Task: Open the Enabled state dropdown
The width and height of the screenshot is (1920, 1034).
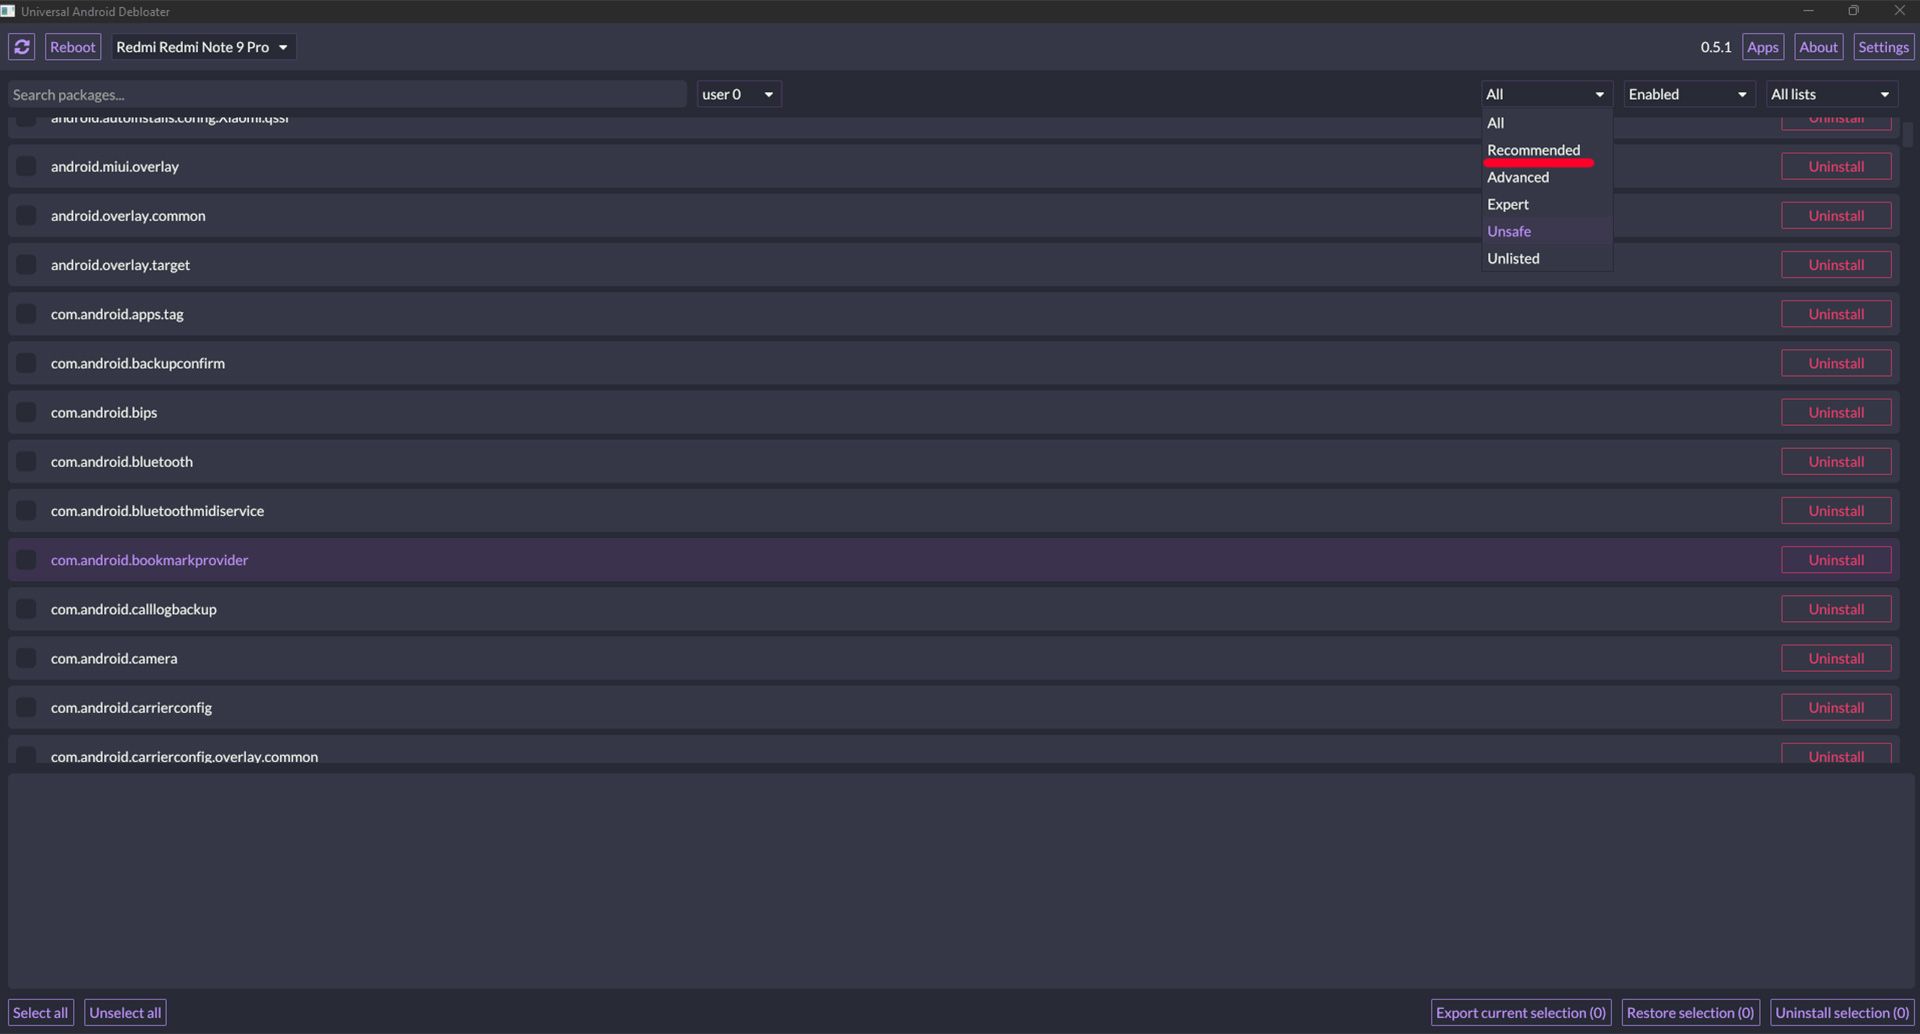Action: pos(1689,94)
